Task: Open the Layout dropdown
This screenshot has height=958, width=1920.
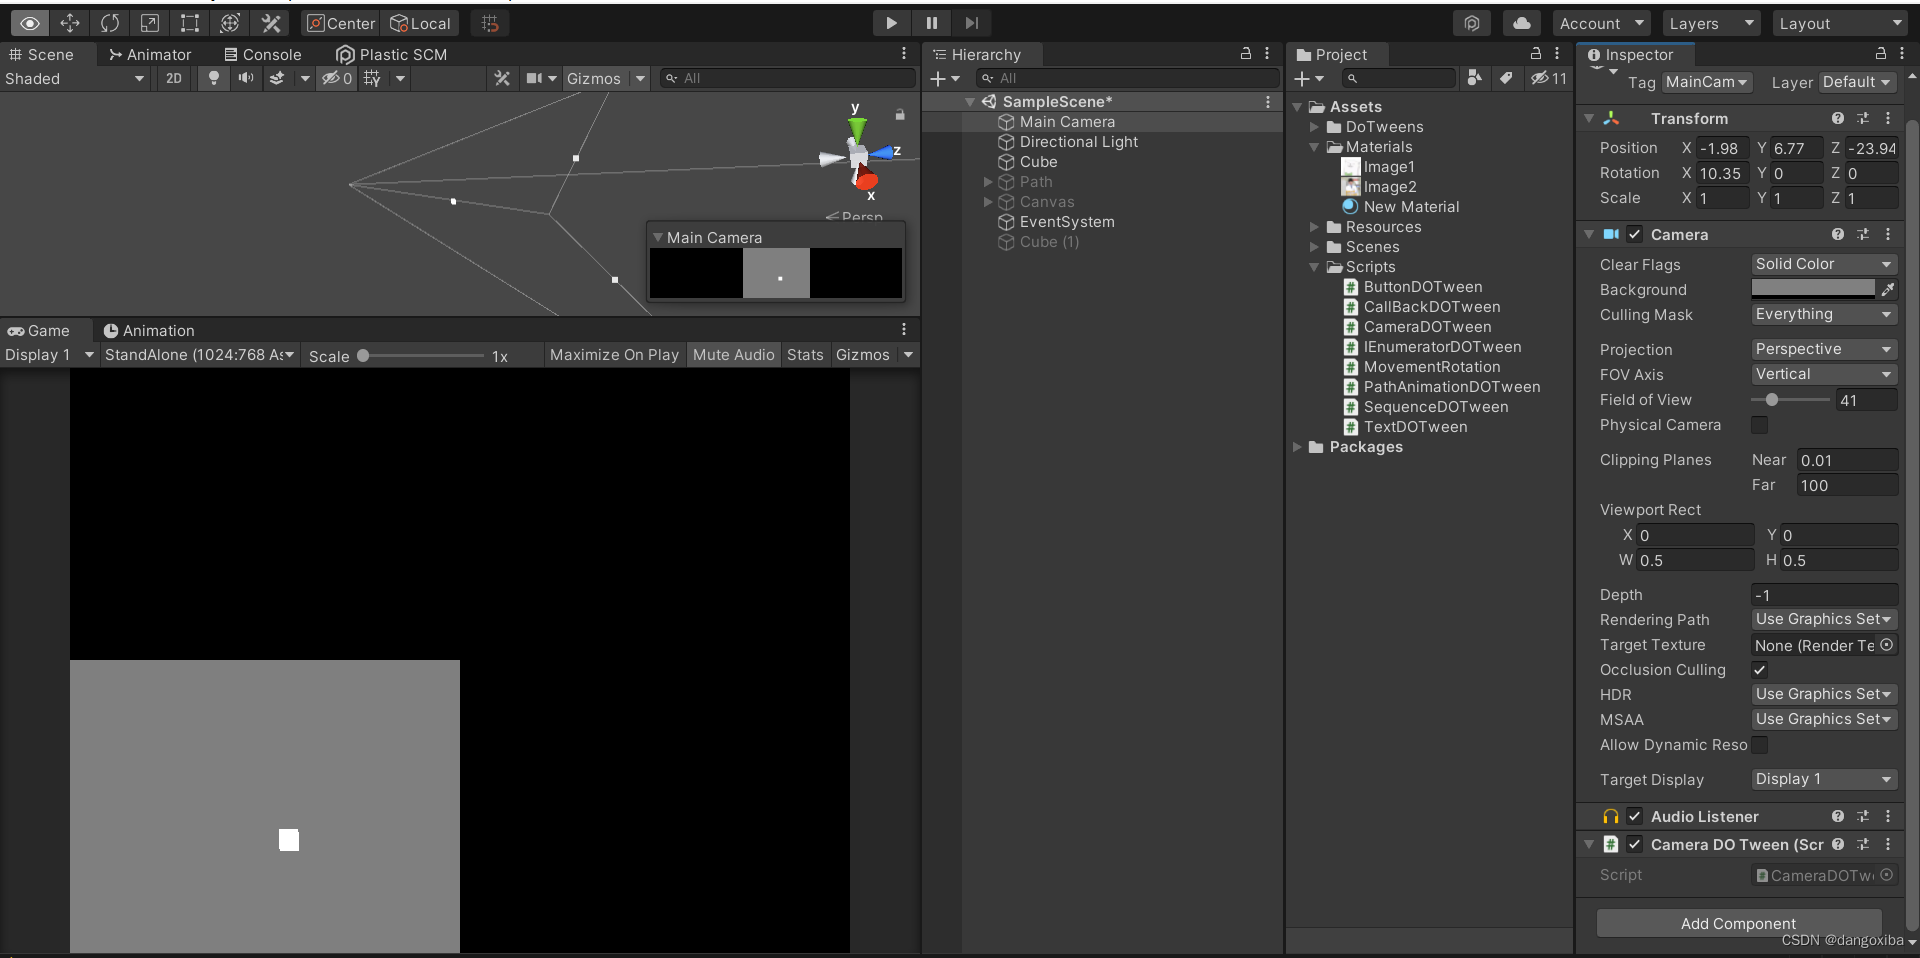Action: (x=1840, y=23)
